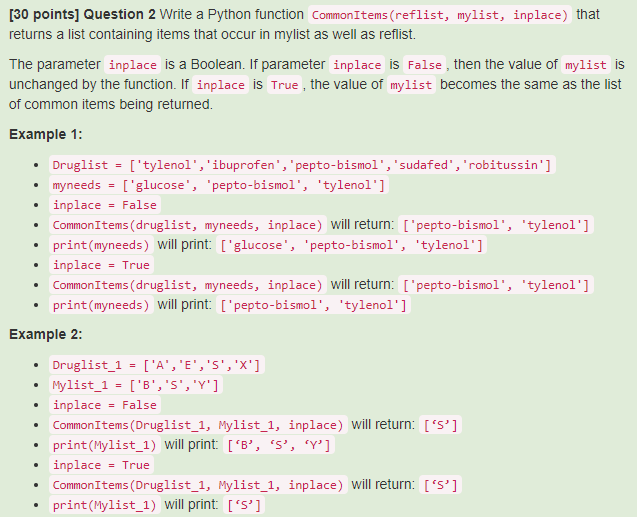
Task: Click the returned '['pepto-bismol', 'tylenol']' after the first will return
Action: point(496,225)
